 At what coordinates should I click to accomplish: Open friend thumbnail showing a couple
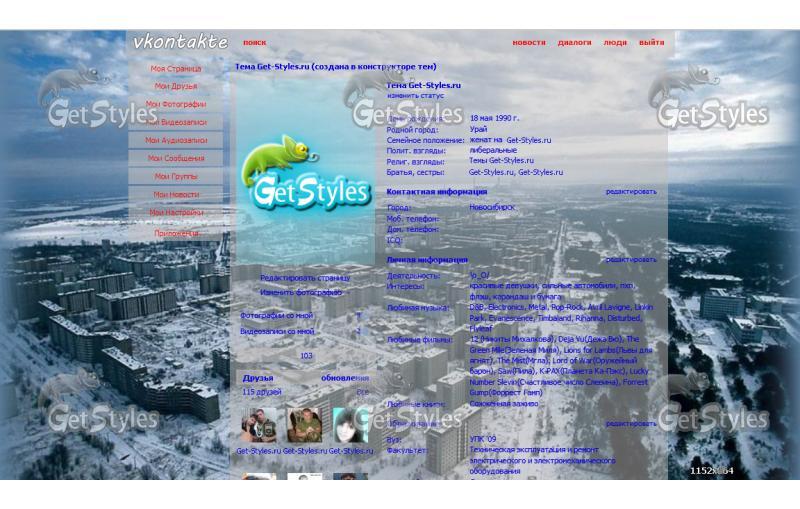click(x=259, y=425)
